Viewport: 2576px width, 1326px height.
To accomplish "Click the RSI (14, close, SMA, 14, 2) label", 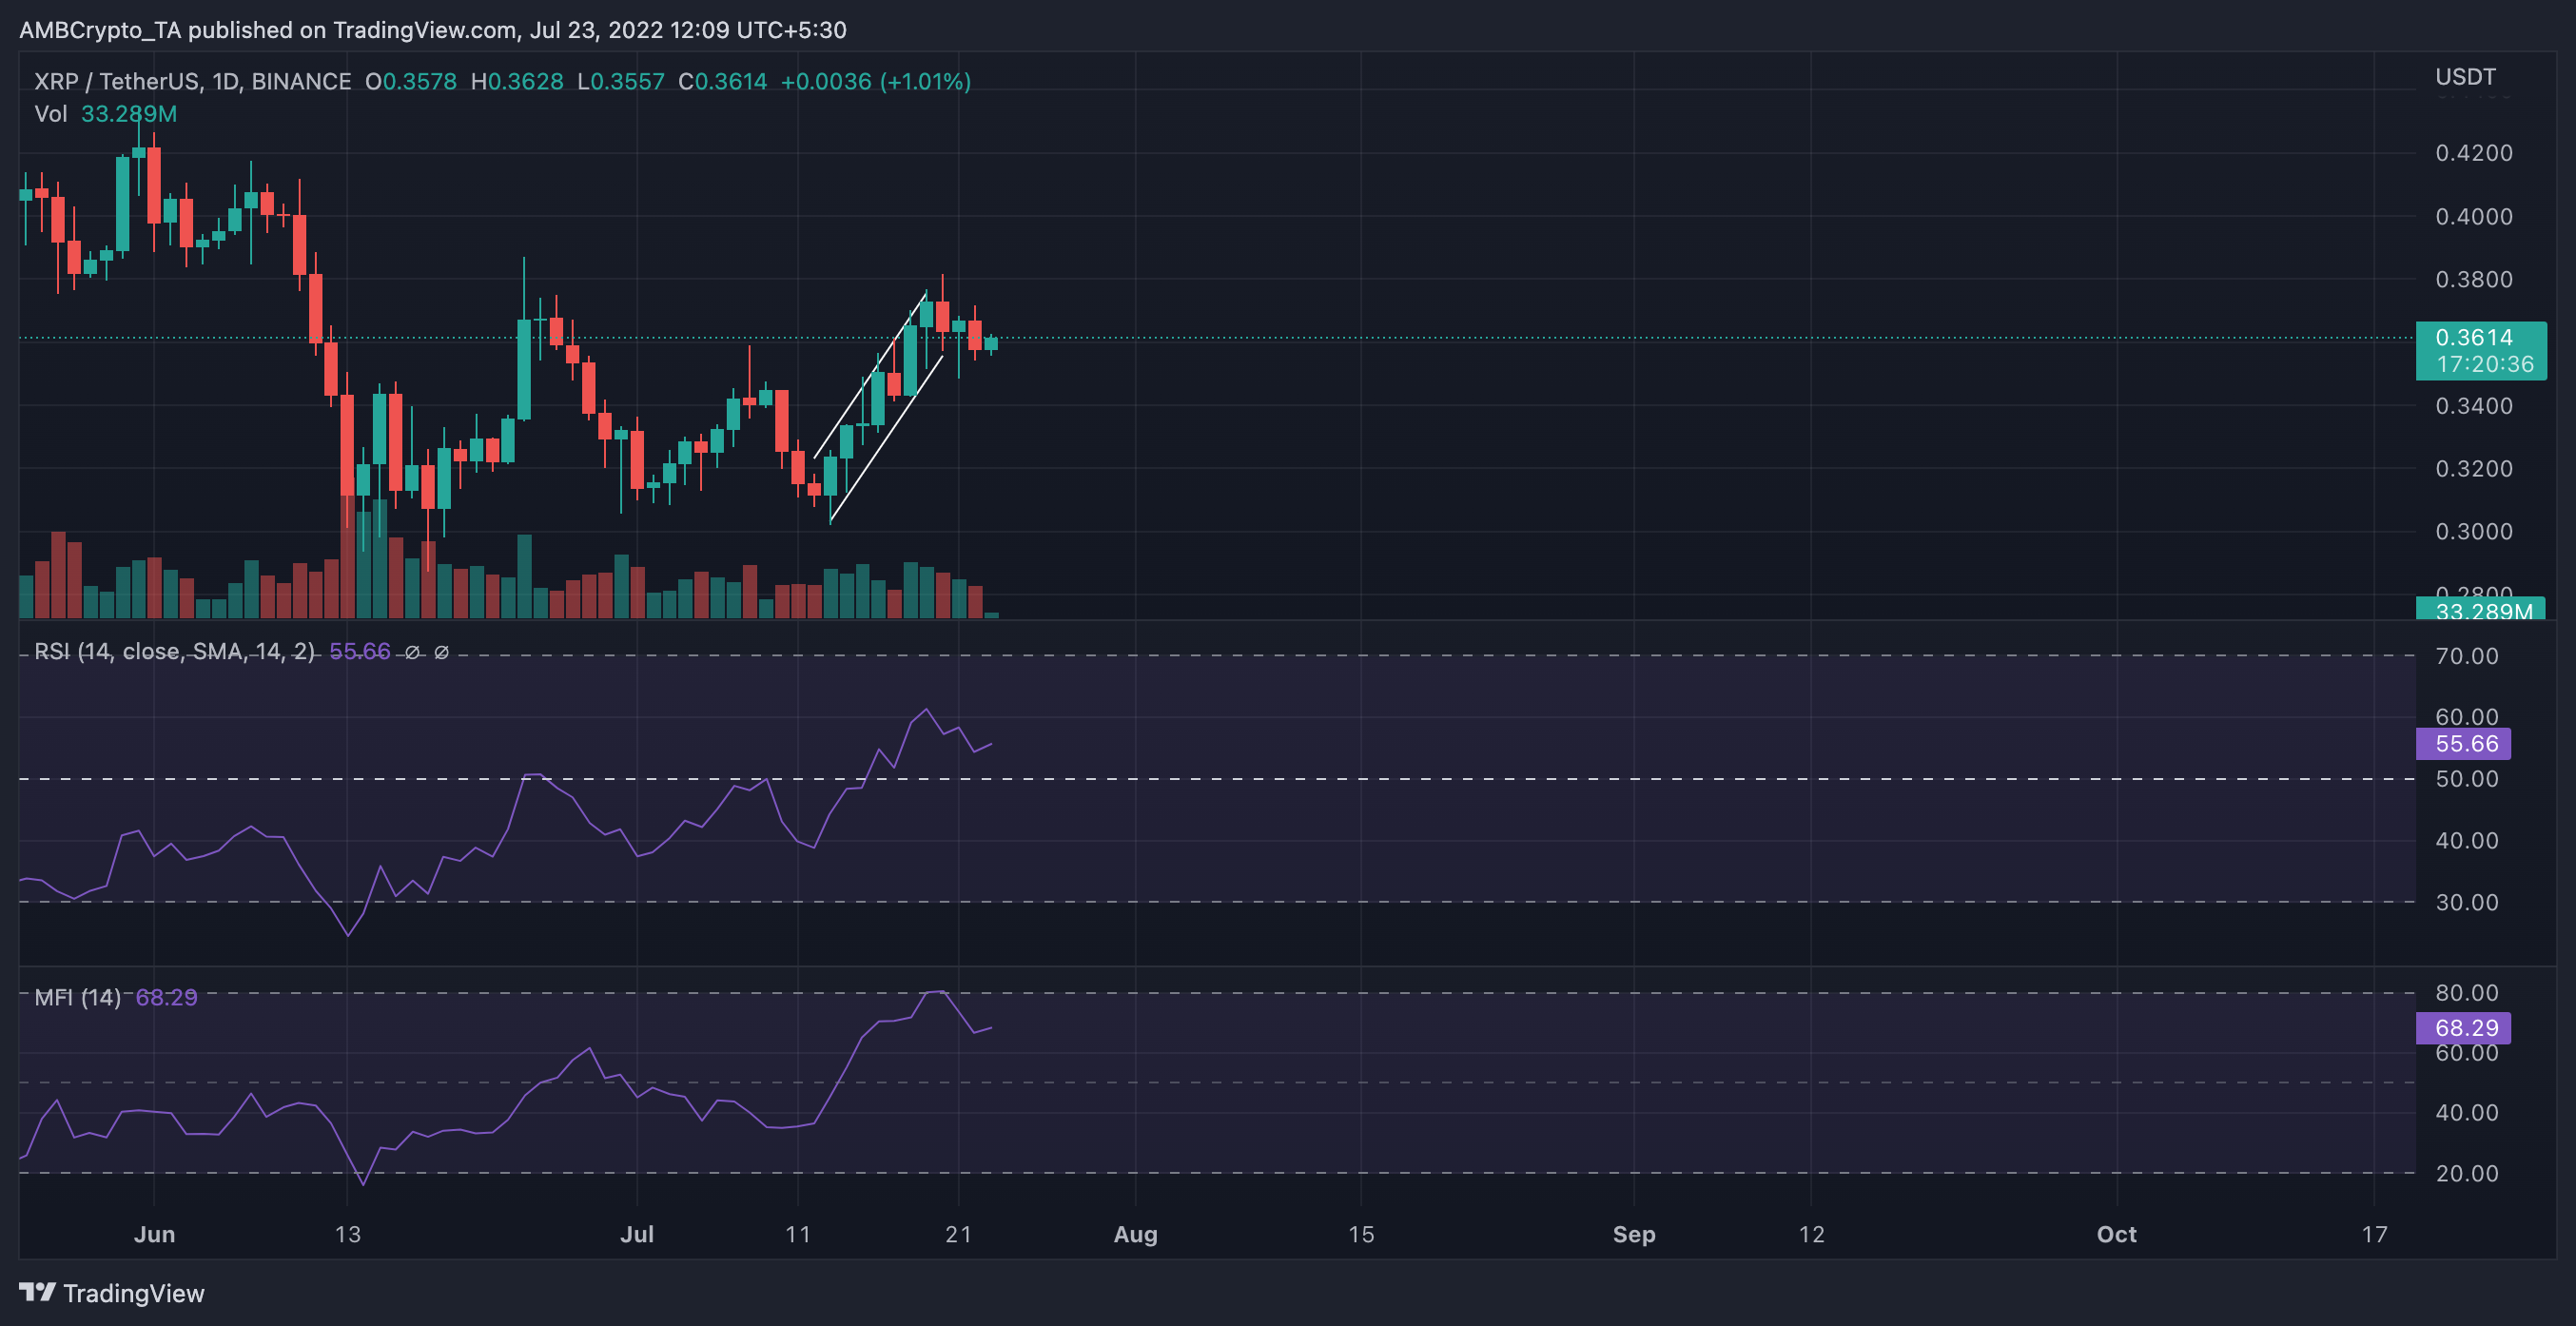I will tap(174, 652).
